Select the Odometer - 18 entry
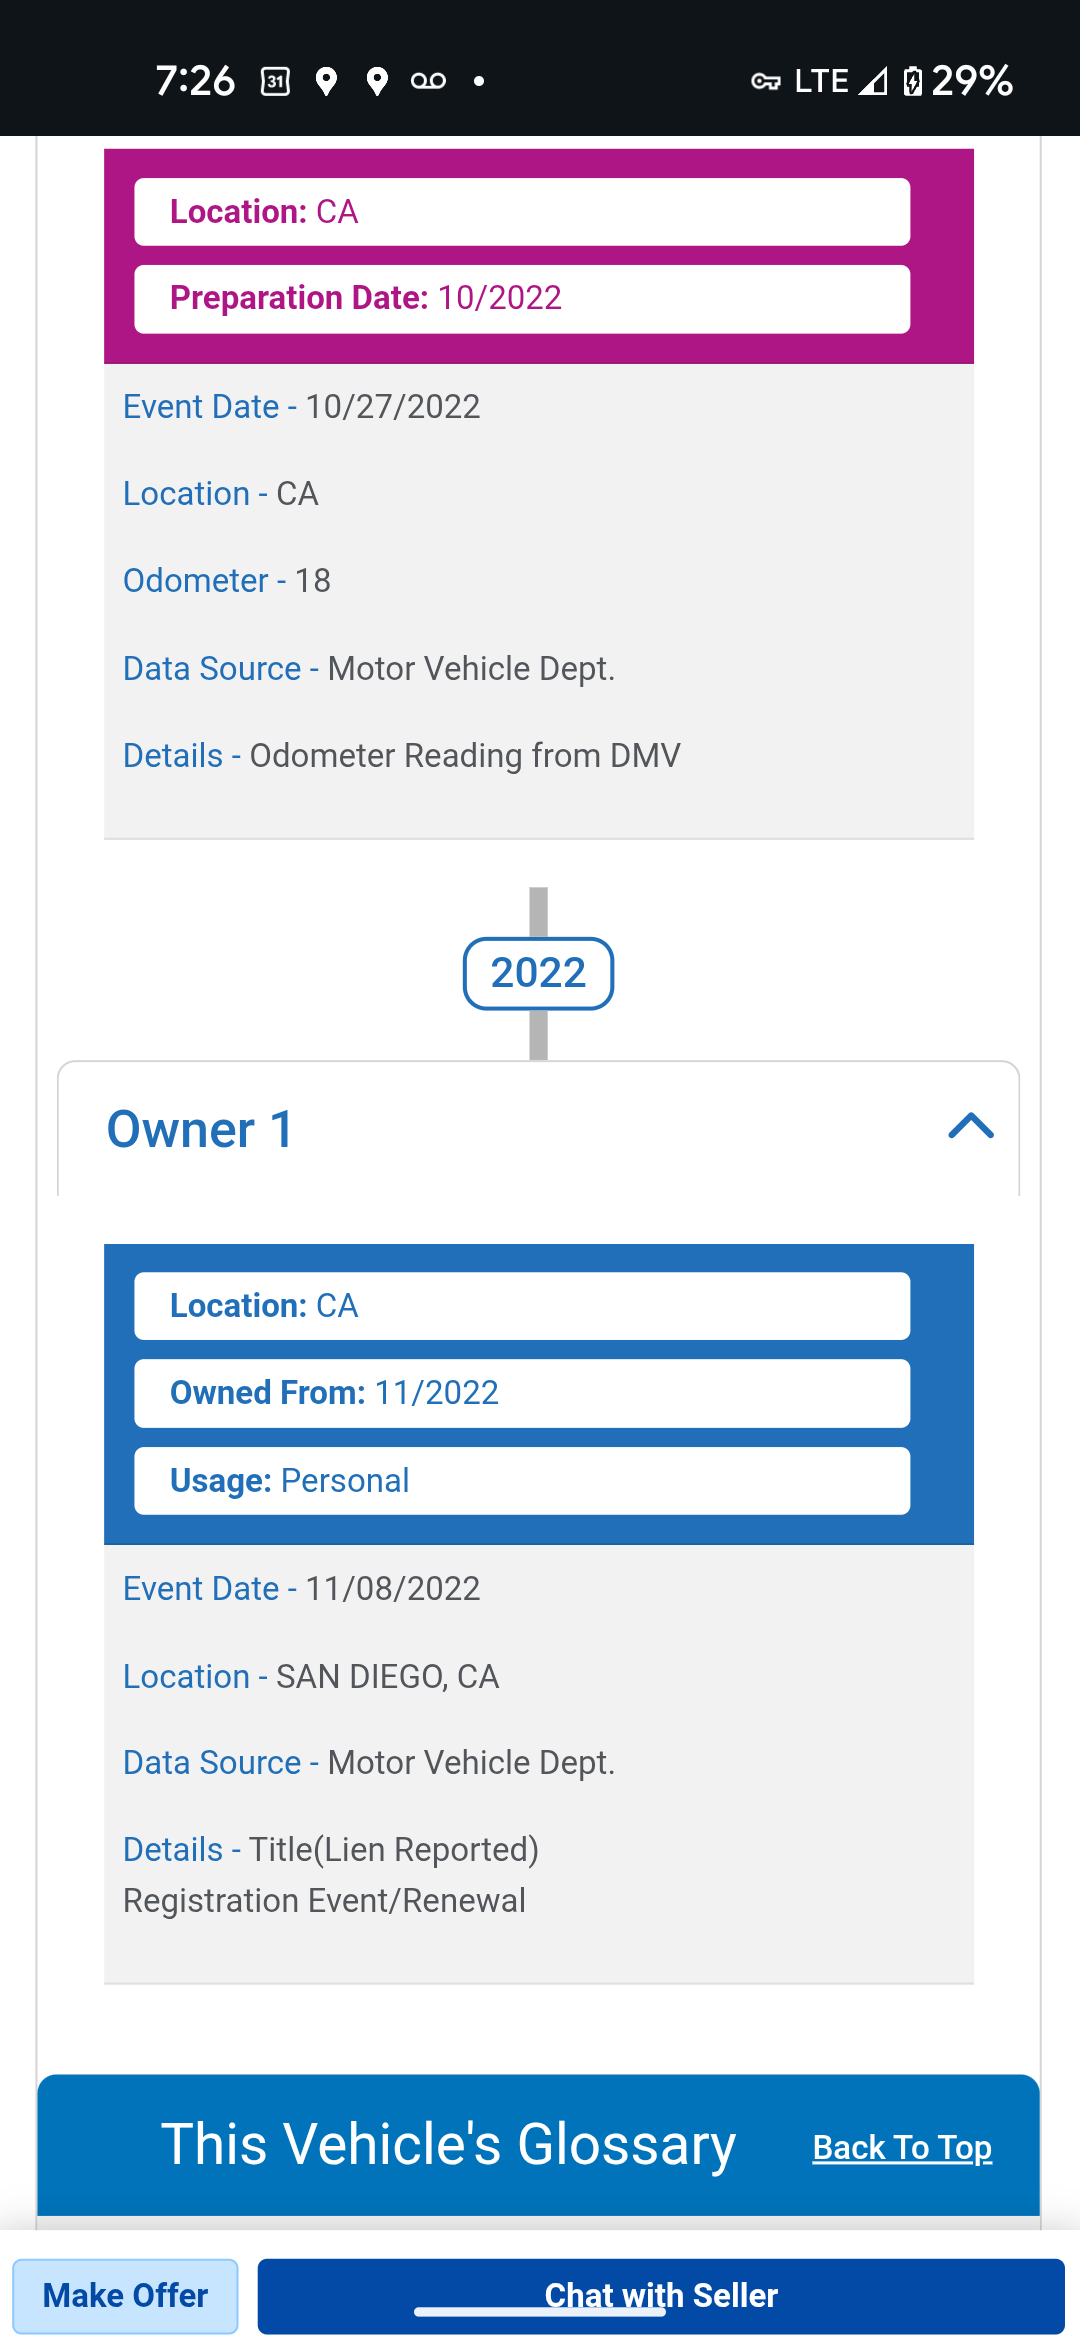 [227, 581]
